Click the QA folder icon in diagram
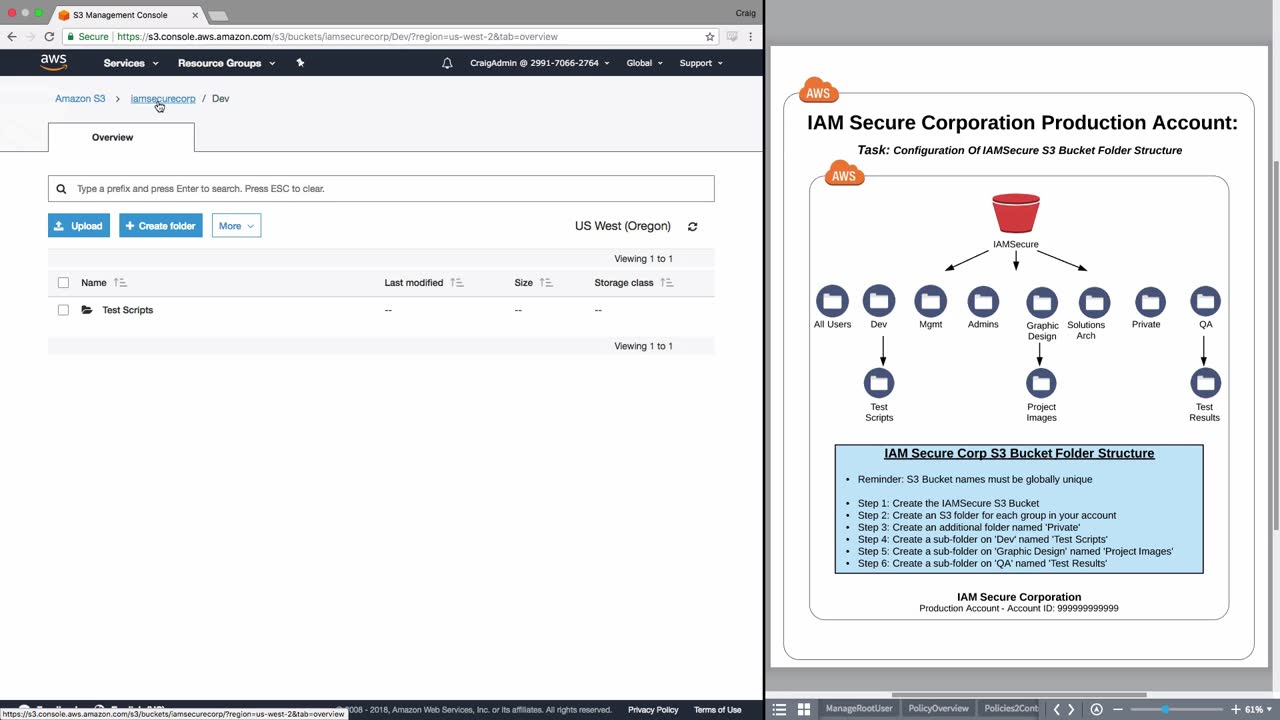 click(x=1205, y=301)
